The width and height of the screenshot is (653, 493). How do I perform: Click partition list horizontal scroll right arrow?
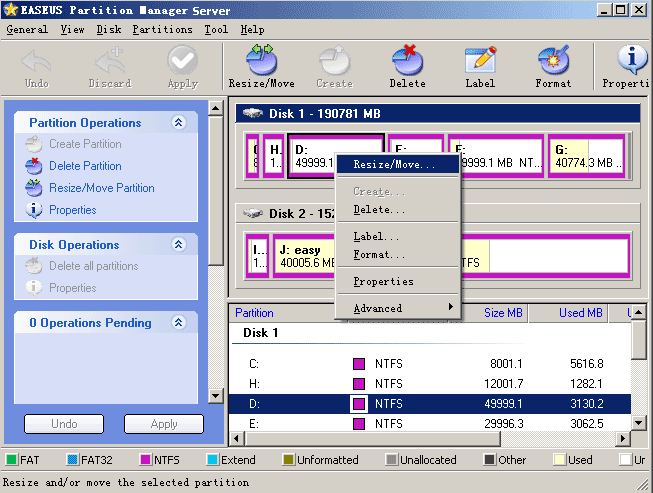623,438
